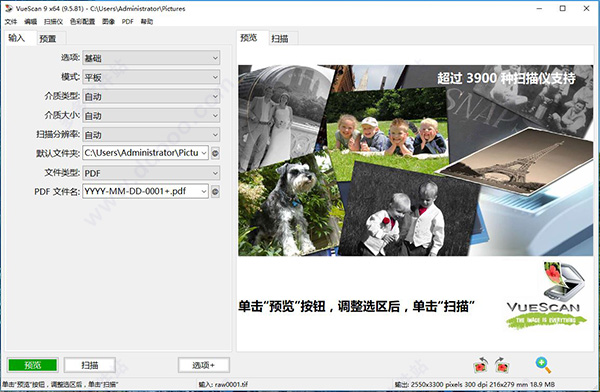The image size is (600, 392).
Task: Expand the 选项 dropdown set to 基础
Action: tap(151, 58)
